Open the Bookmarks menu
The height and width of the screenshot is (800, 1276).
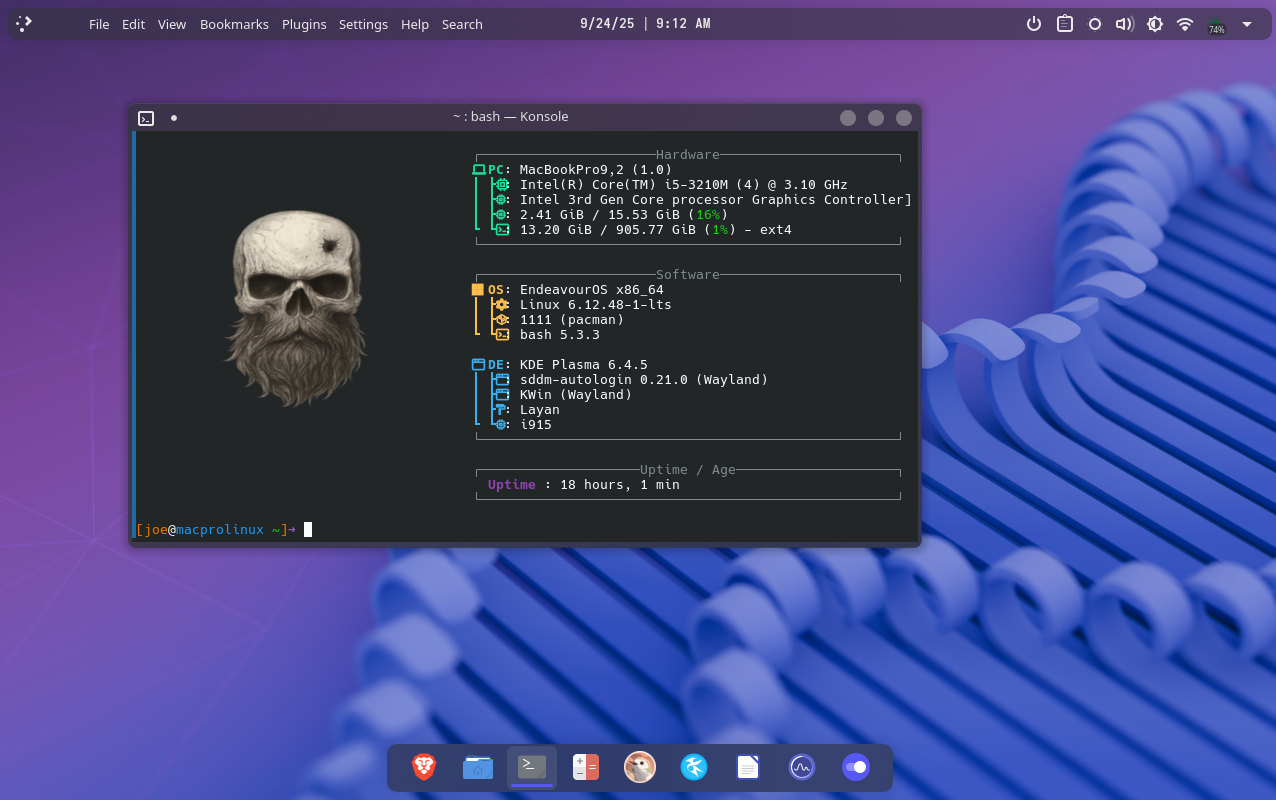point(234,24)
